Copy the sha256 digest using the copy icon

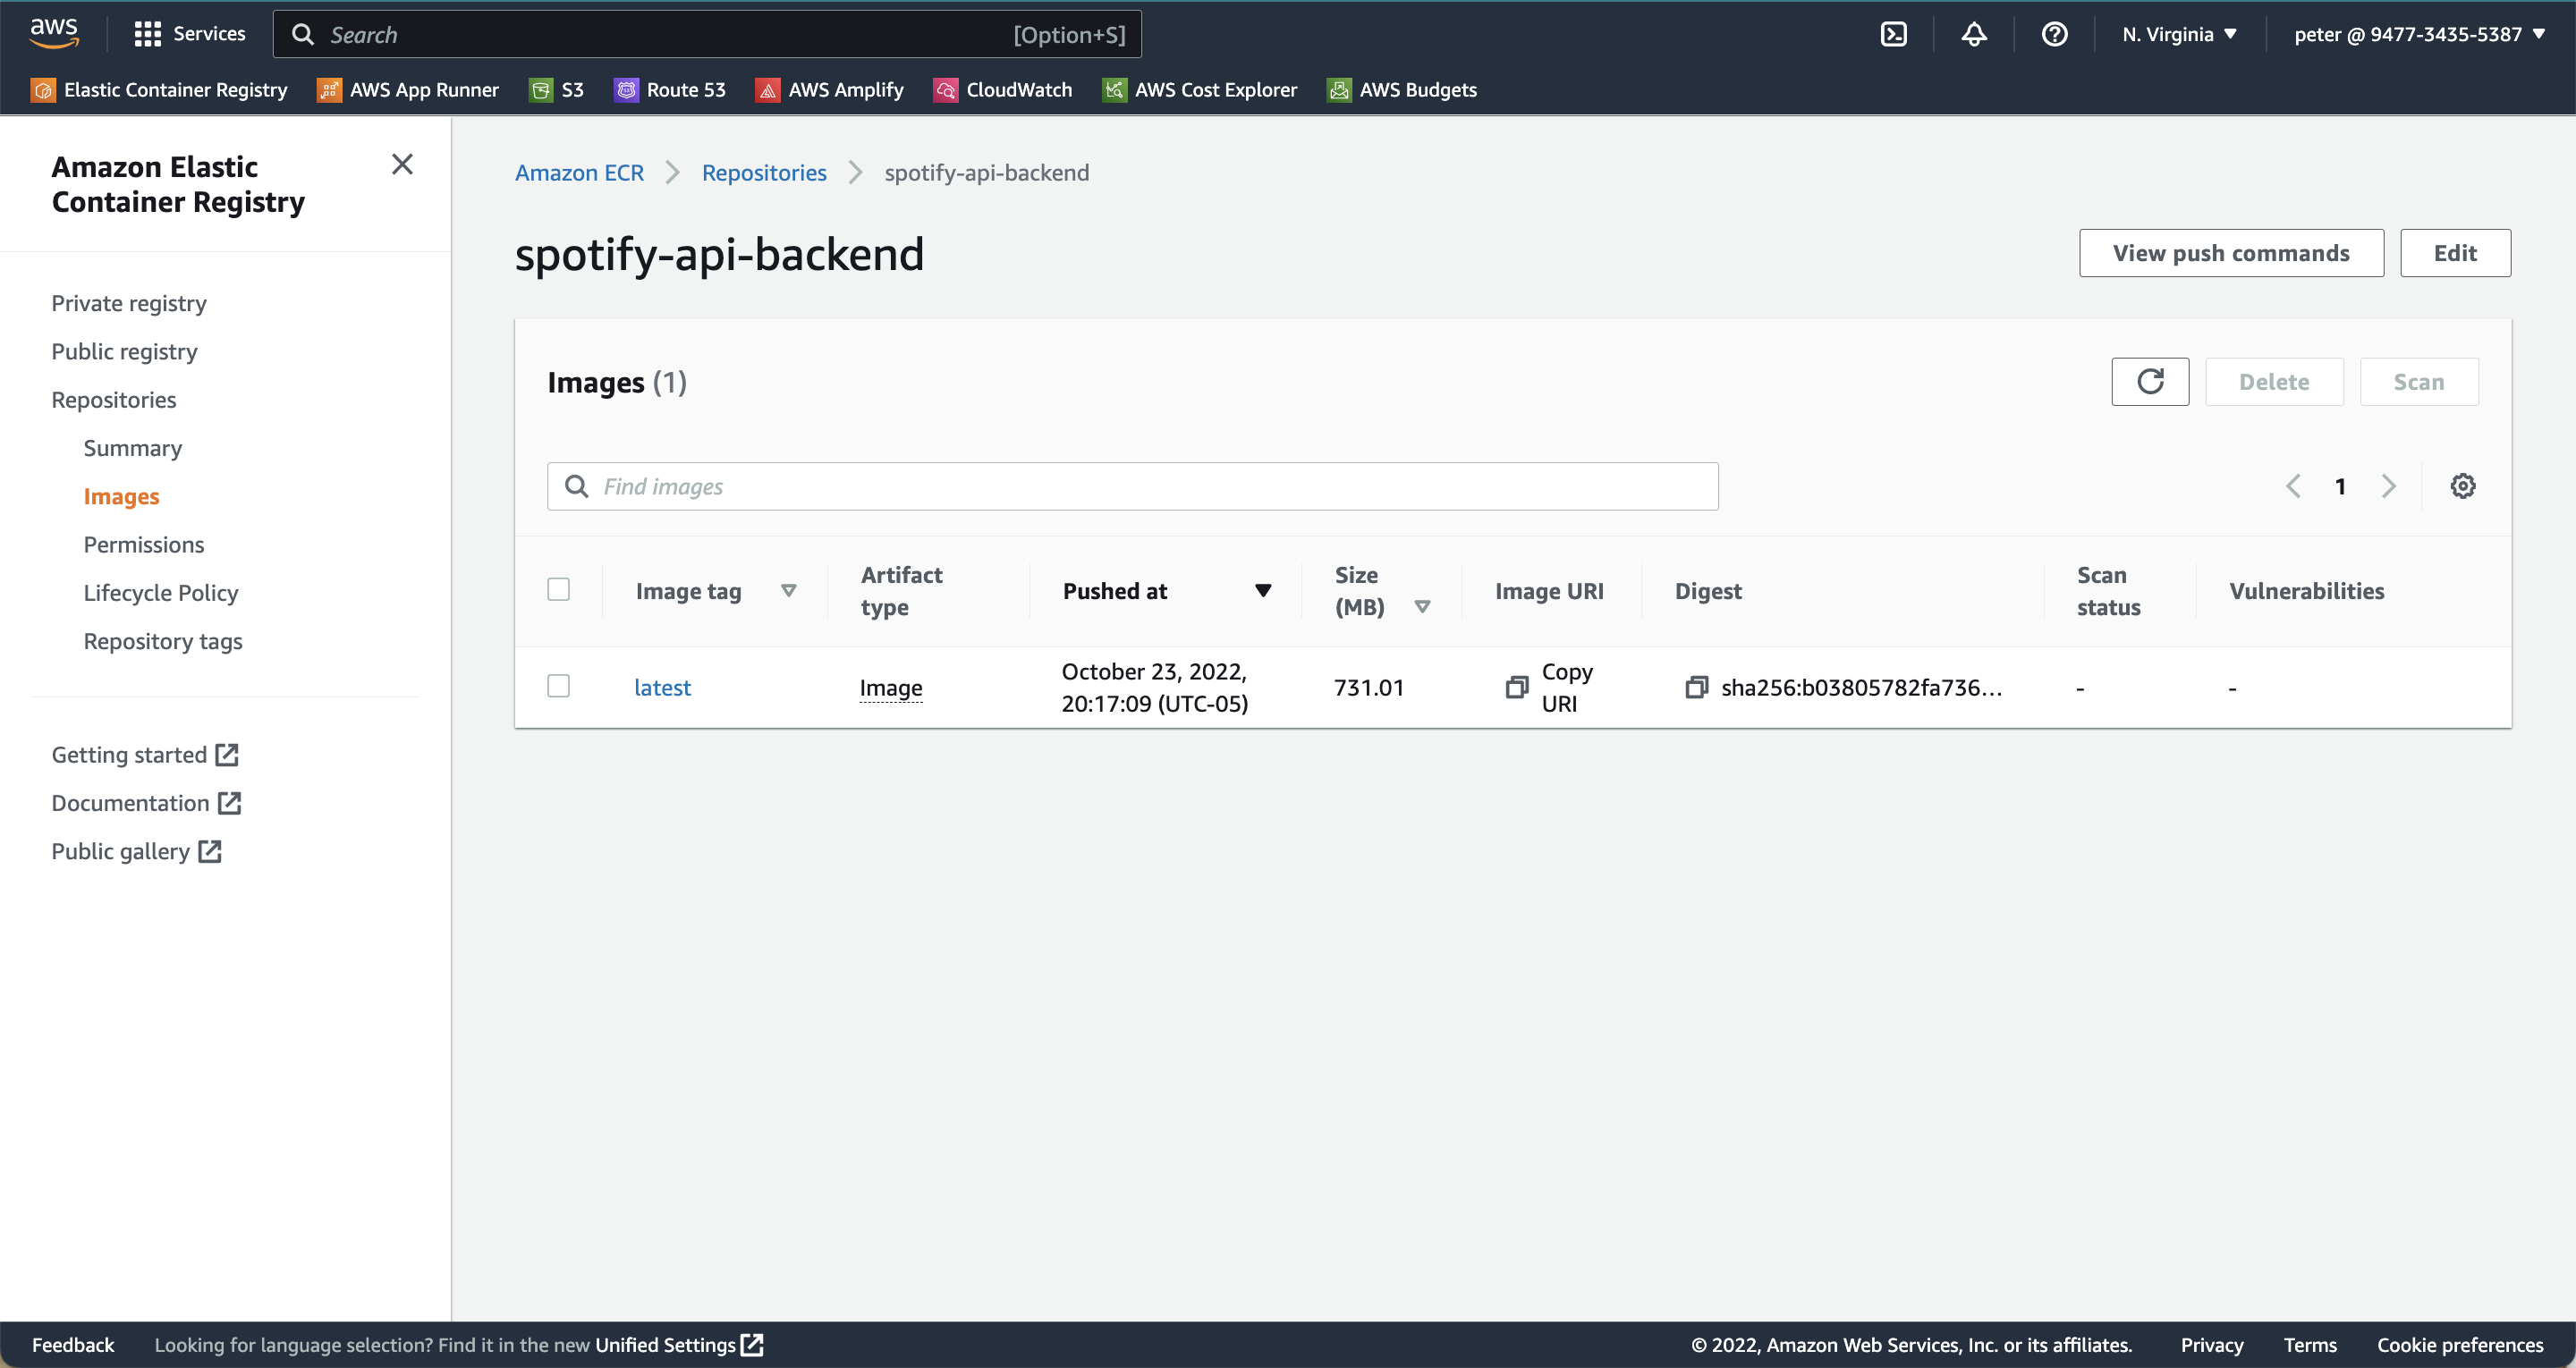(1697, 687)
